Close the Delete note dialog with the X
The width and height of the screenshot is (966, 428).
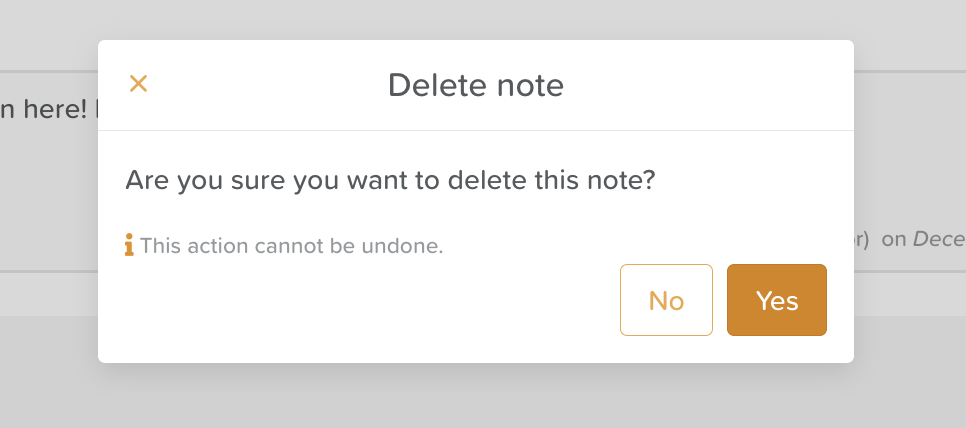pos(138,84)
